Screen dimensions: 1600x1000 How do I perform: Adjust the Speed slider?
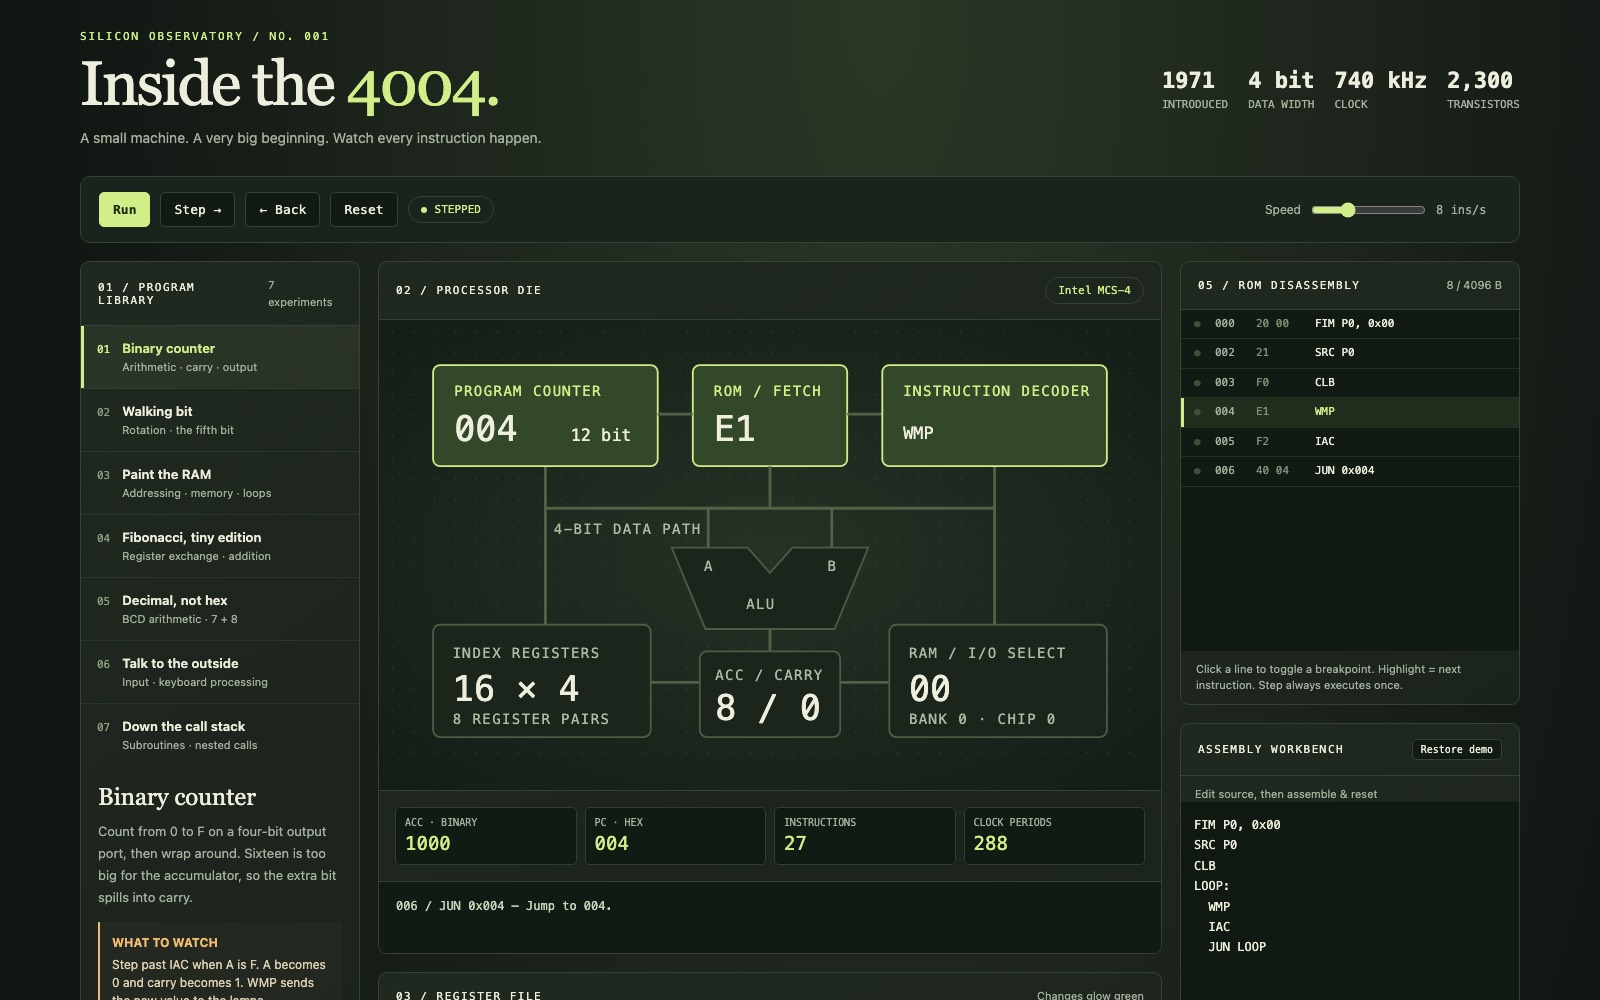(1368, 210)
